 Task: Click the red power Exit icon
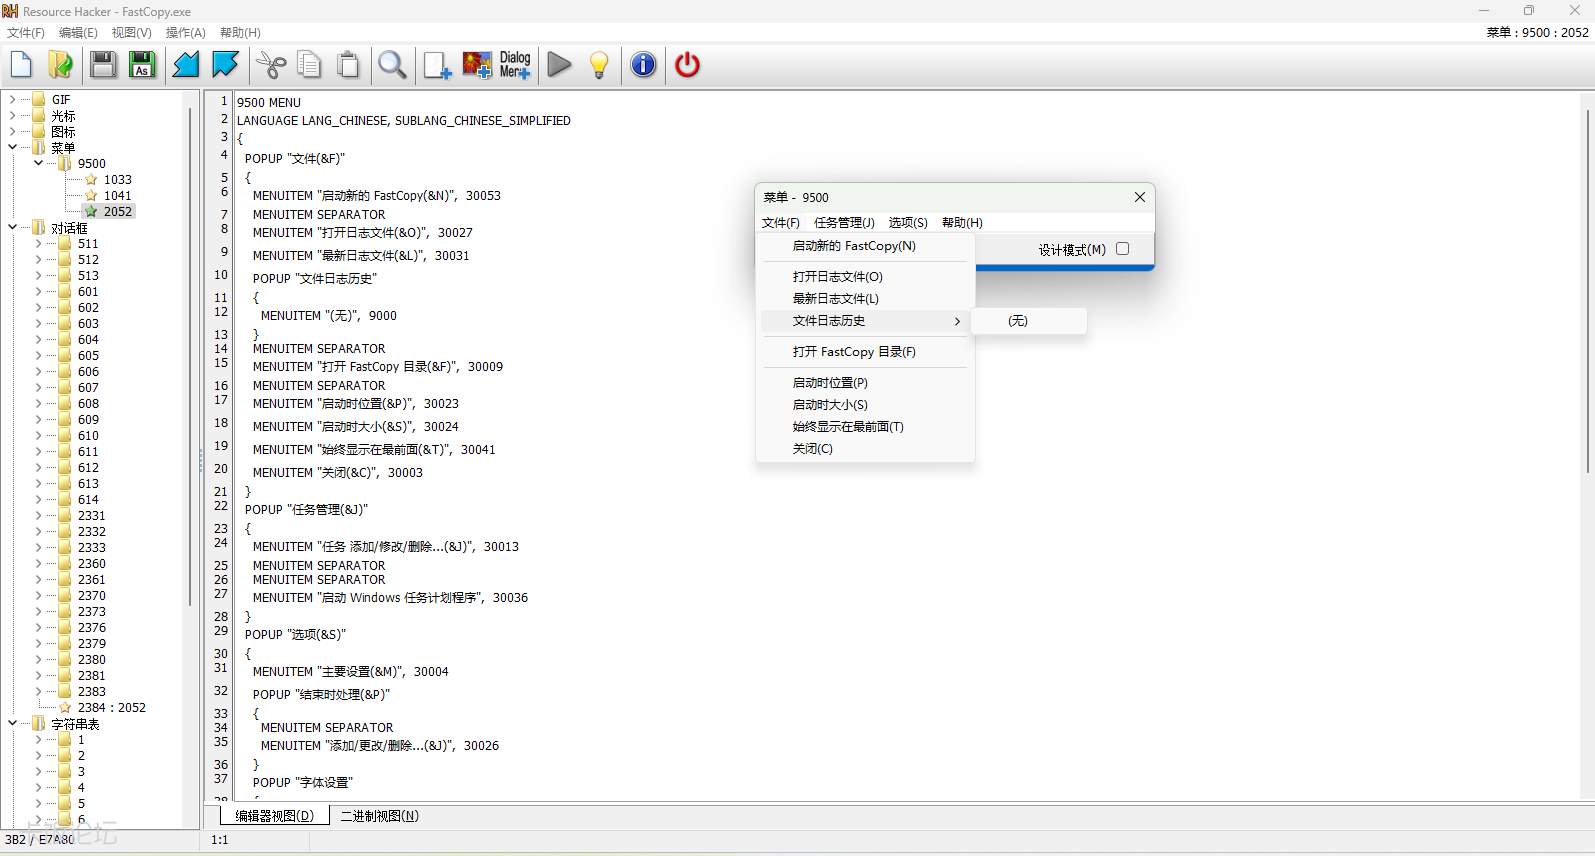(x=687, y=65)
